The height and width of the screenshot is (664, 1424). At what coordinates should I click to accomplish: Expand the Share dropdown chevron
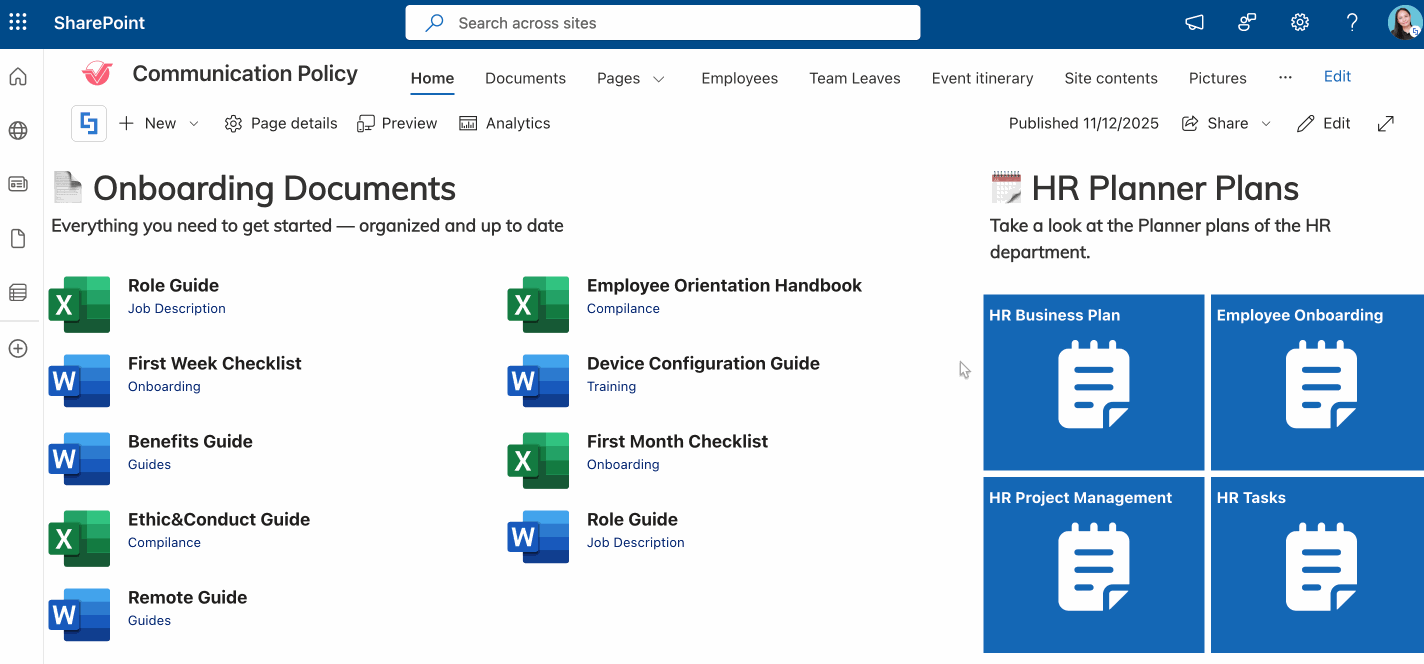click(x=1265, y=123)
